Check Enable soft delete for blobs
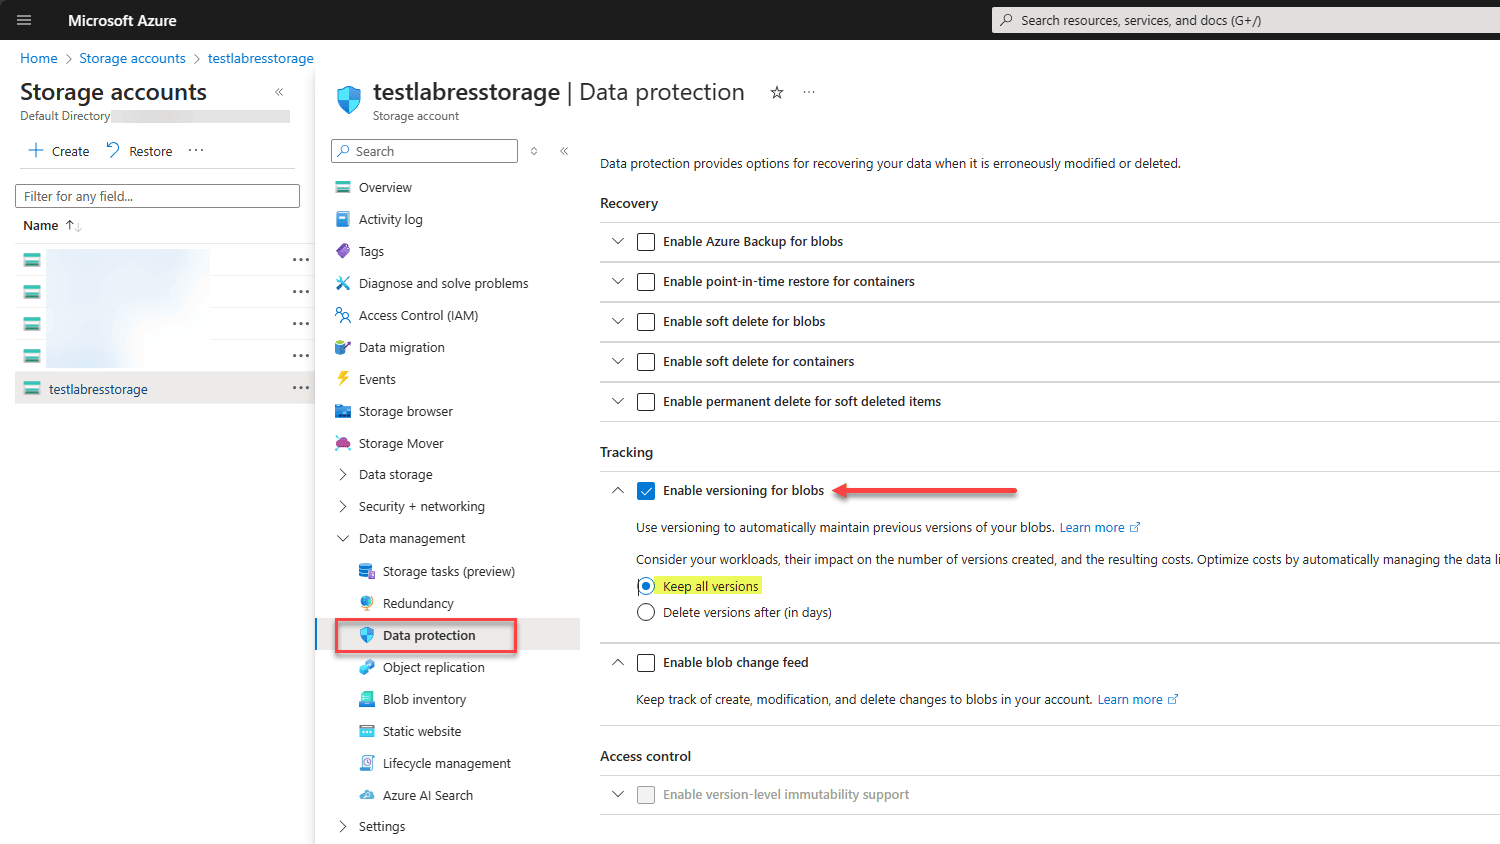 point(646,322)
